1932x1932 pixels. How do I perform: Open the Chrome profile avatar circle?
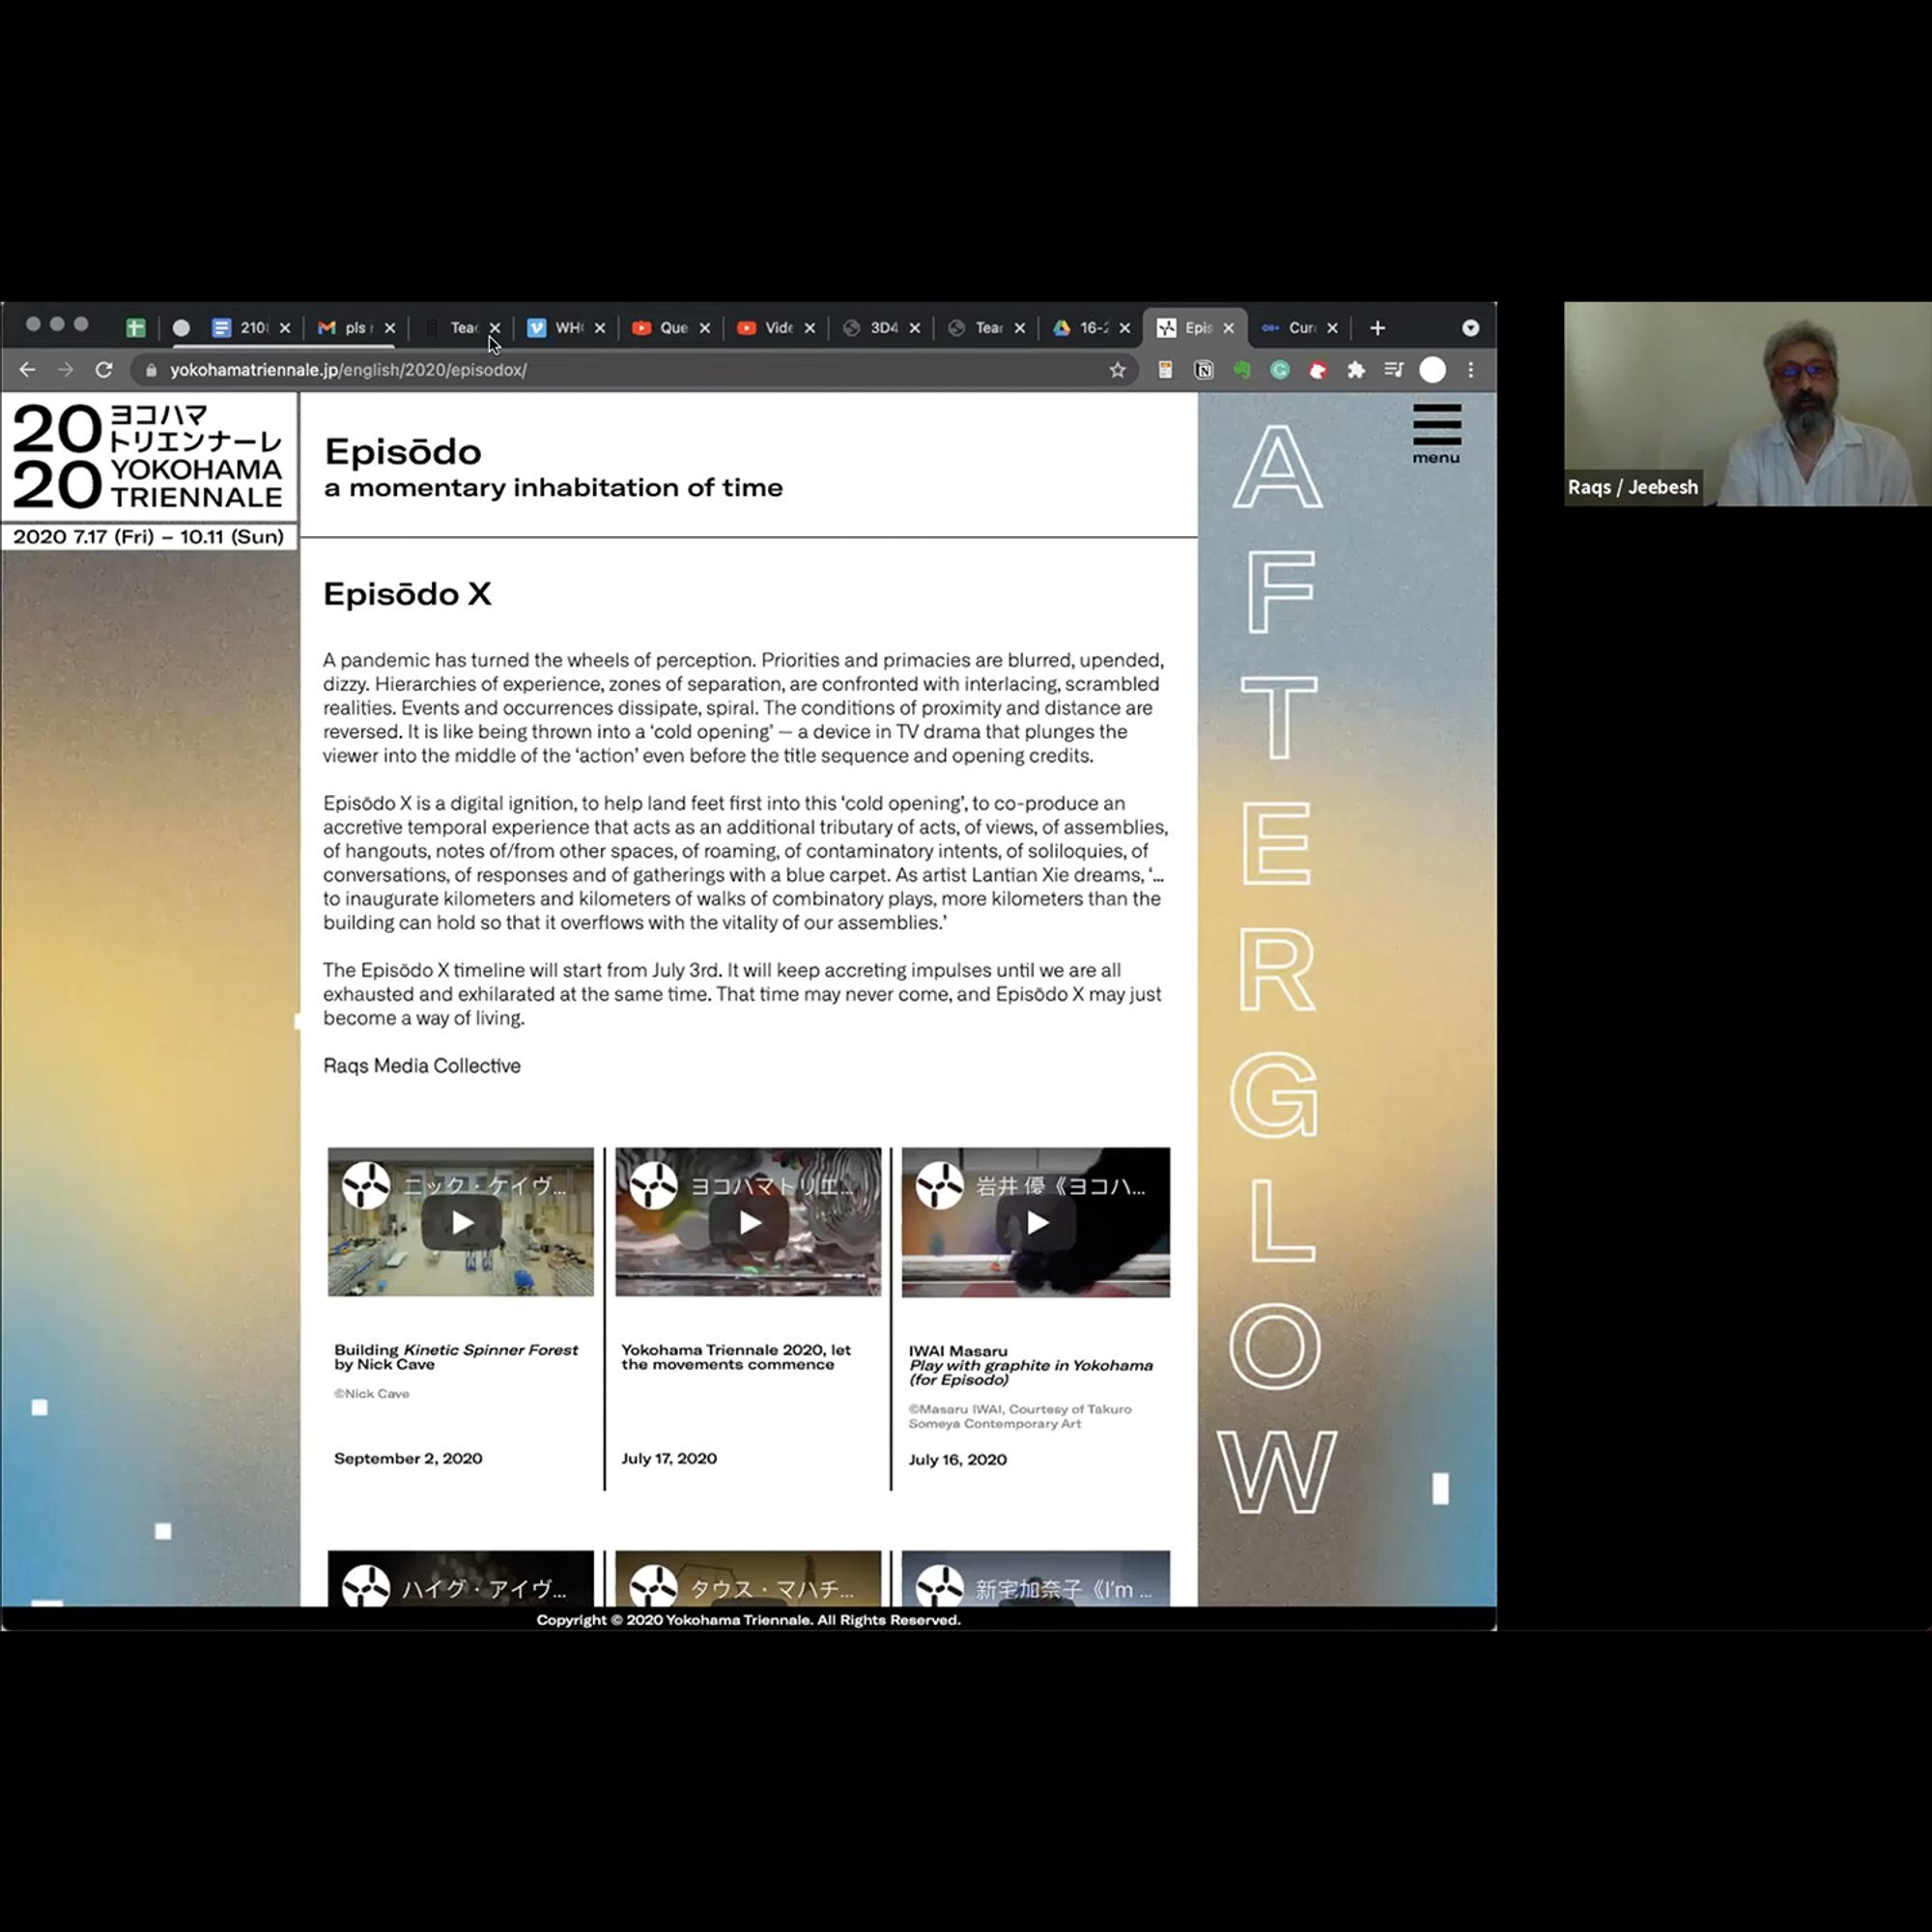coord(1432,370)
